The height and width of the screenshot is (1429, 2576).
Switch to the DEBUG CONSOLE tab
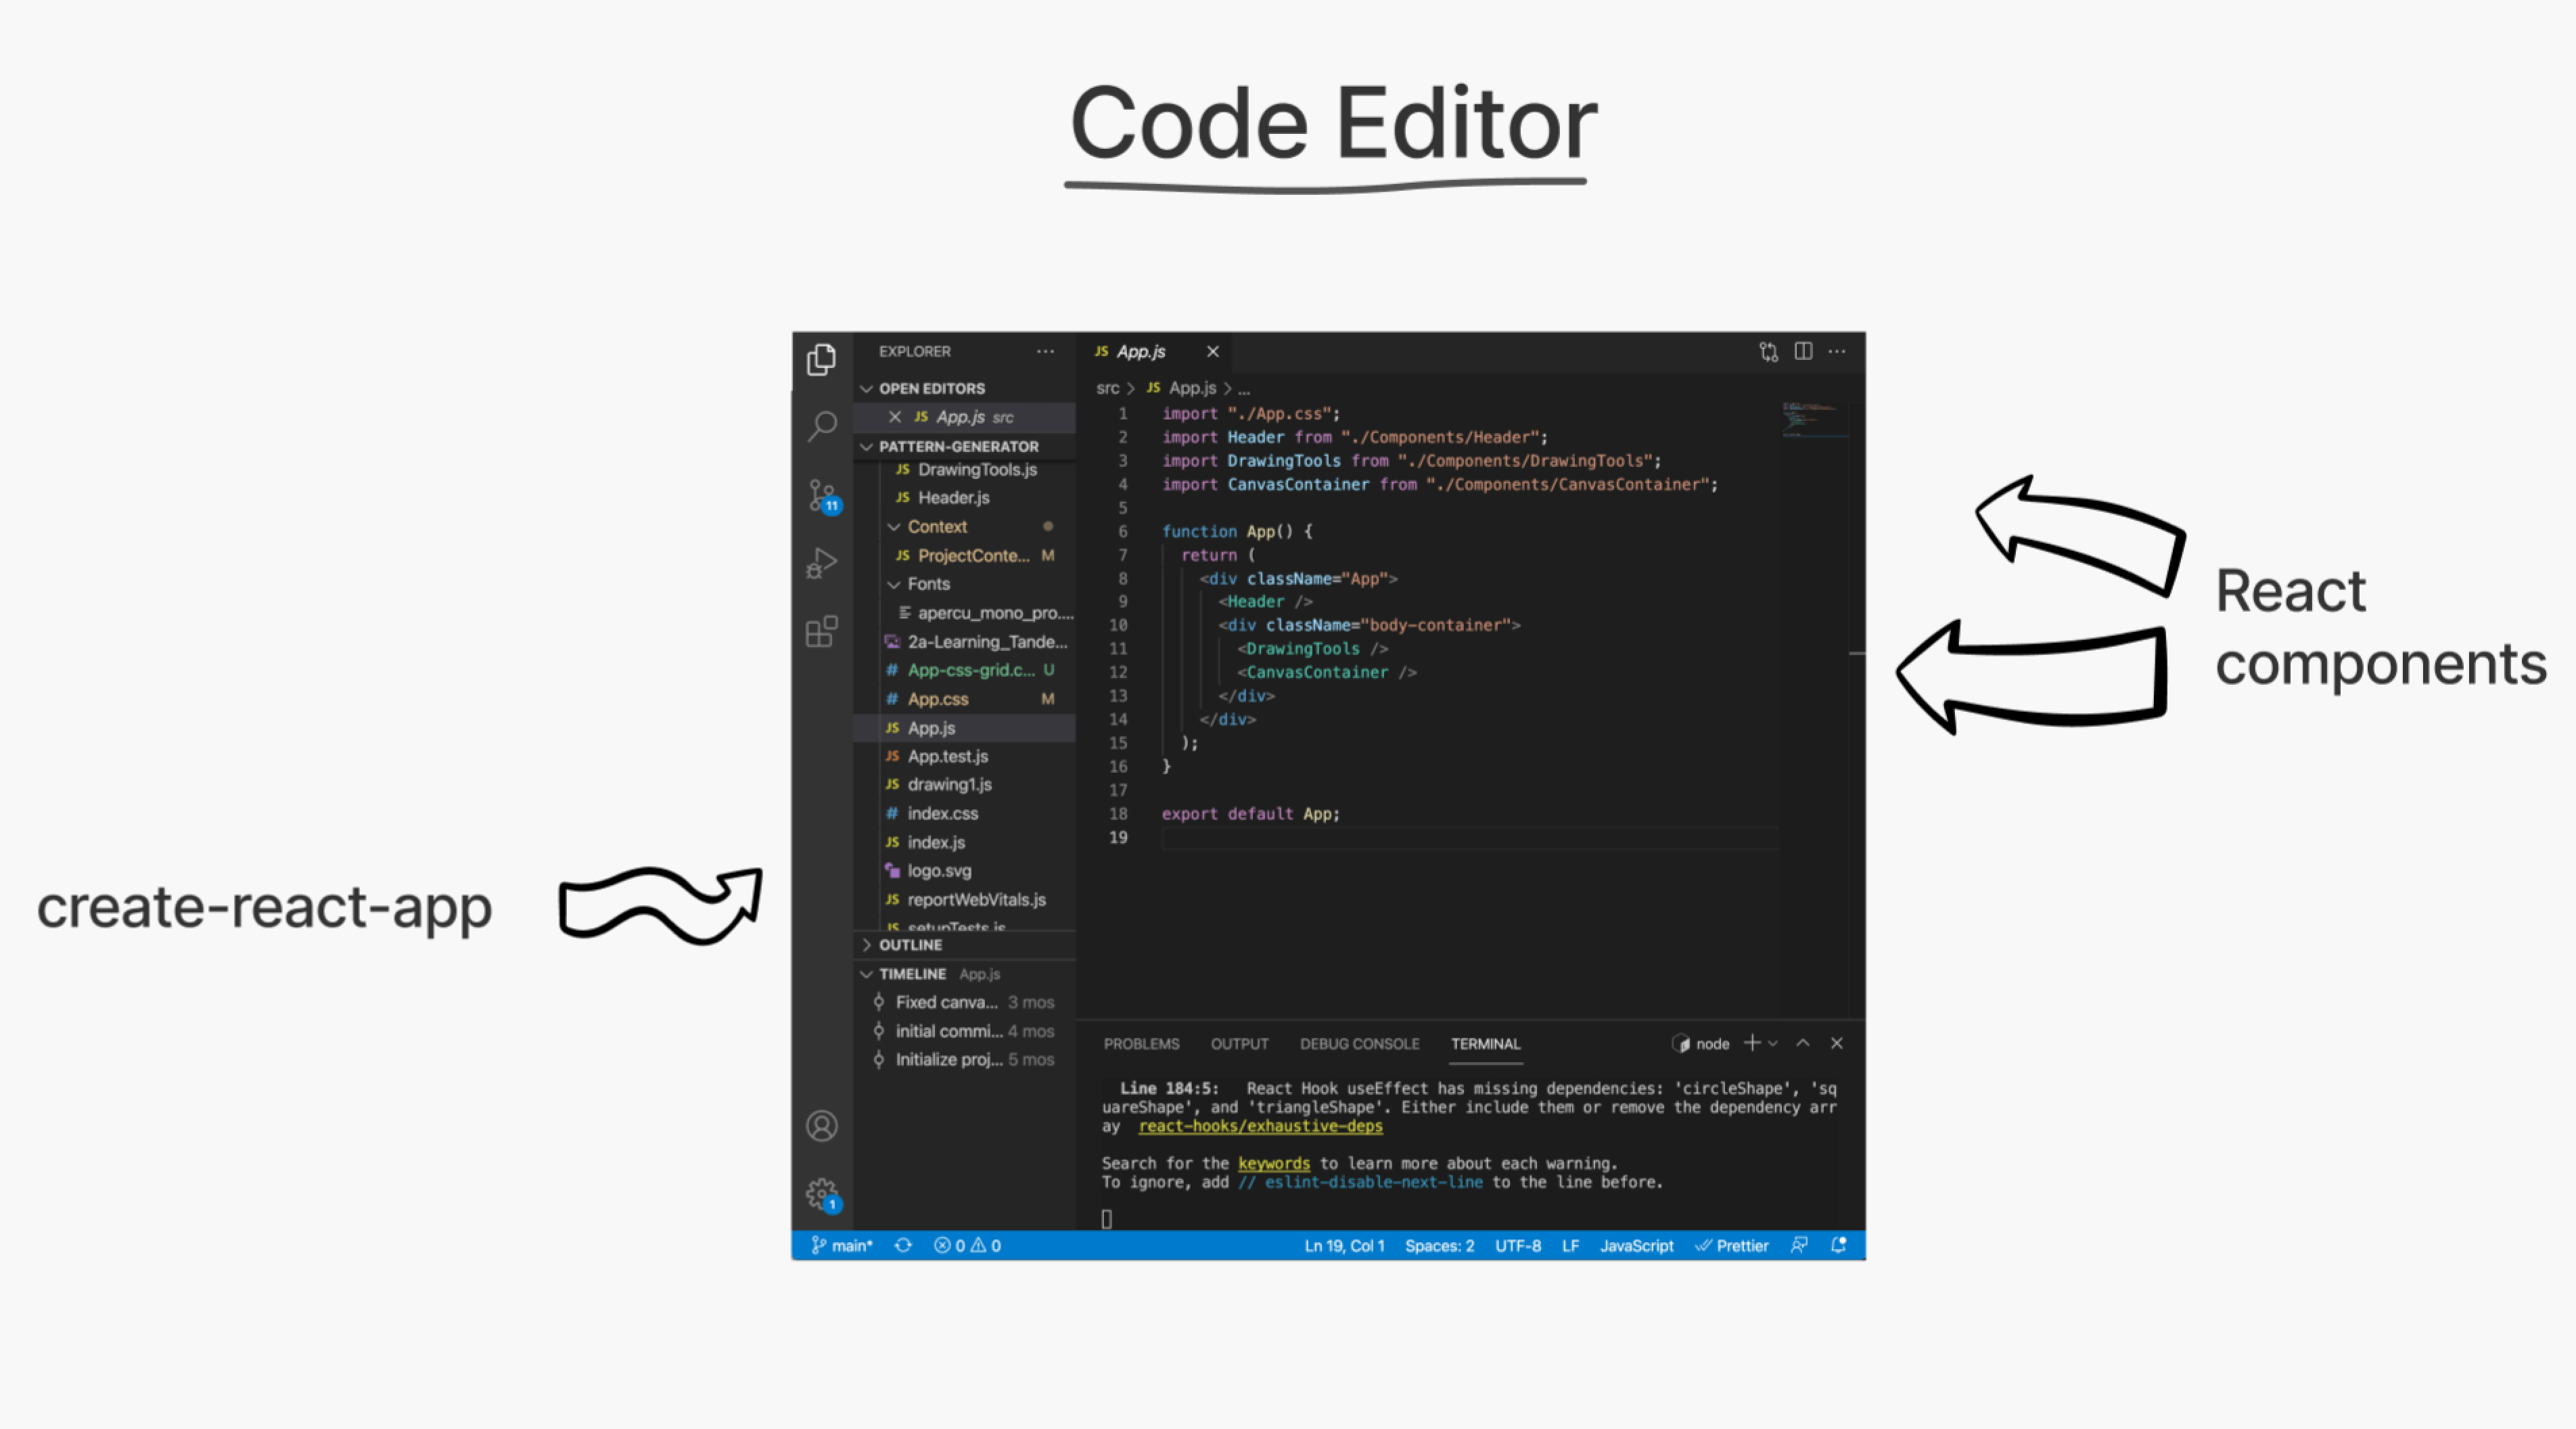1359,1043
